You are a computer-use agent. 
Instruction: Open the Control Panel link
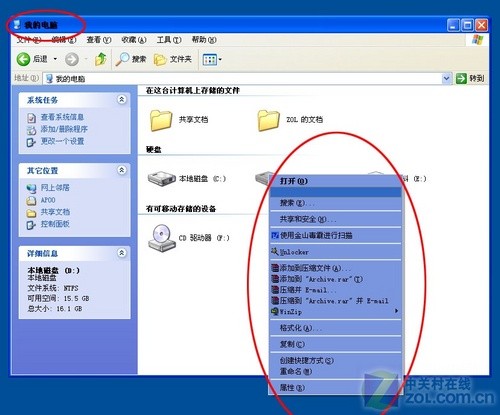[55, 224]
